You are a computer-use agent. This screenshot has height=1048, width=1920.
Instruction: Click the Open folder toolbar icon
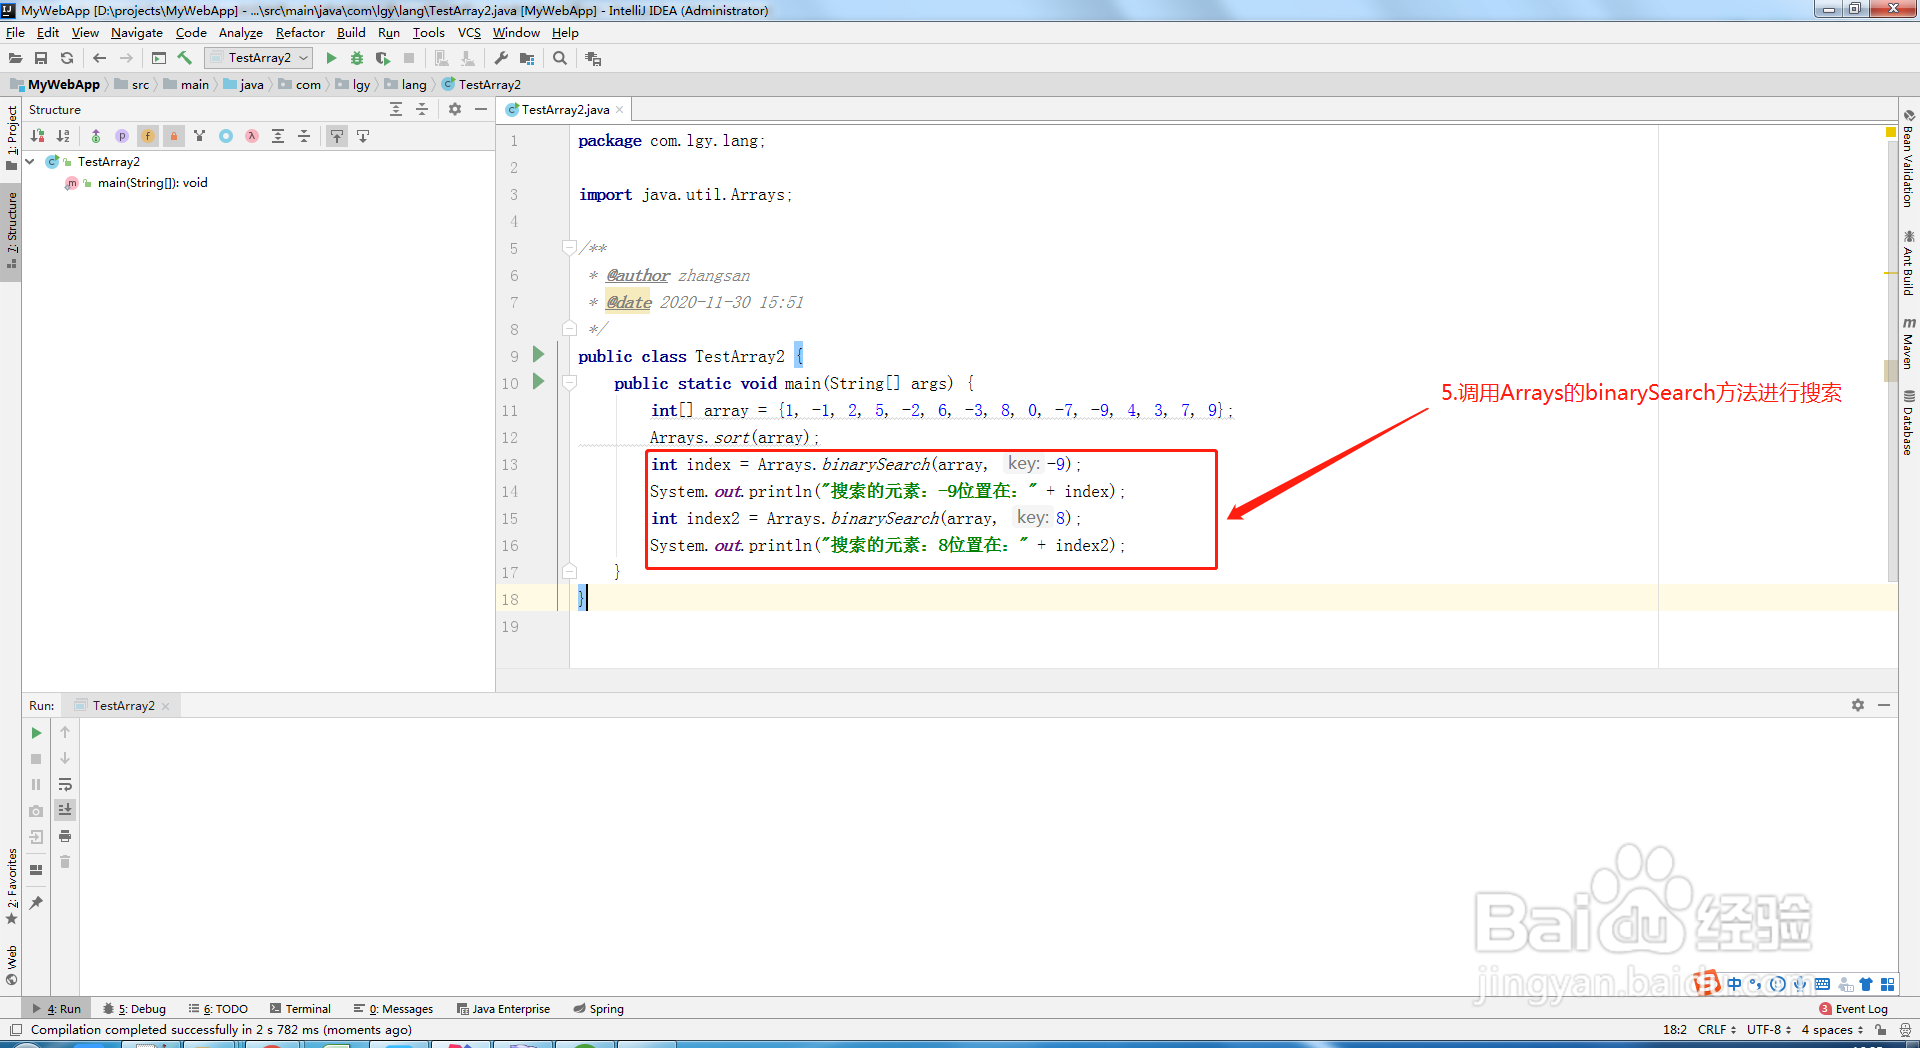(x=15, y=58)
